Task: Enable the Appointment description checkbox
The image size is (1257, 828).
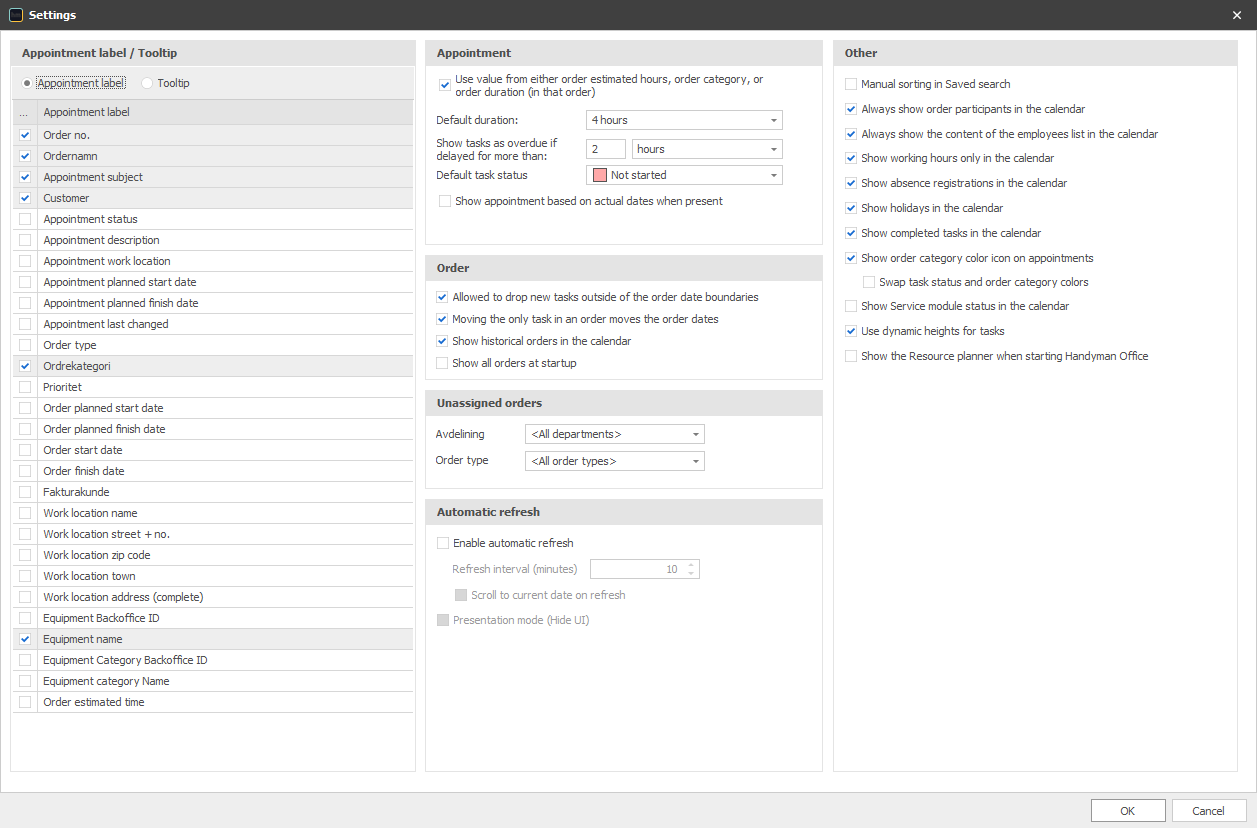Action: pos(25,240)
